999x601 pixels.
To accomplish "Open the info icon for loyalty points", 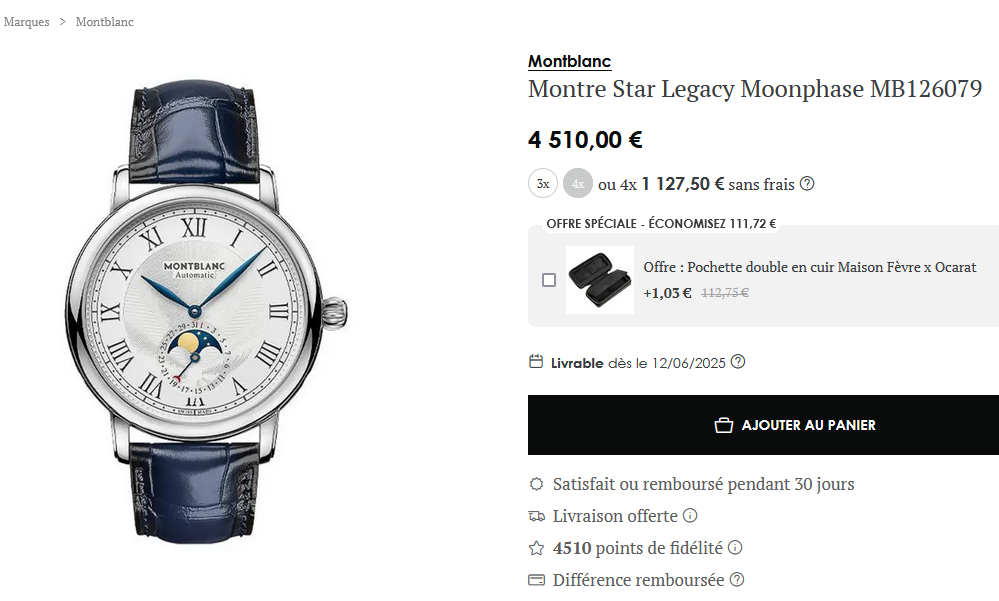I will [735, 548].
